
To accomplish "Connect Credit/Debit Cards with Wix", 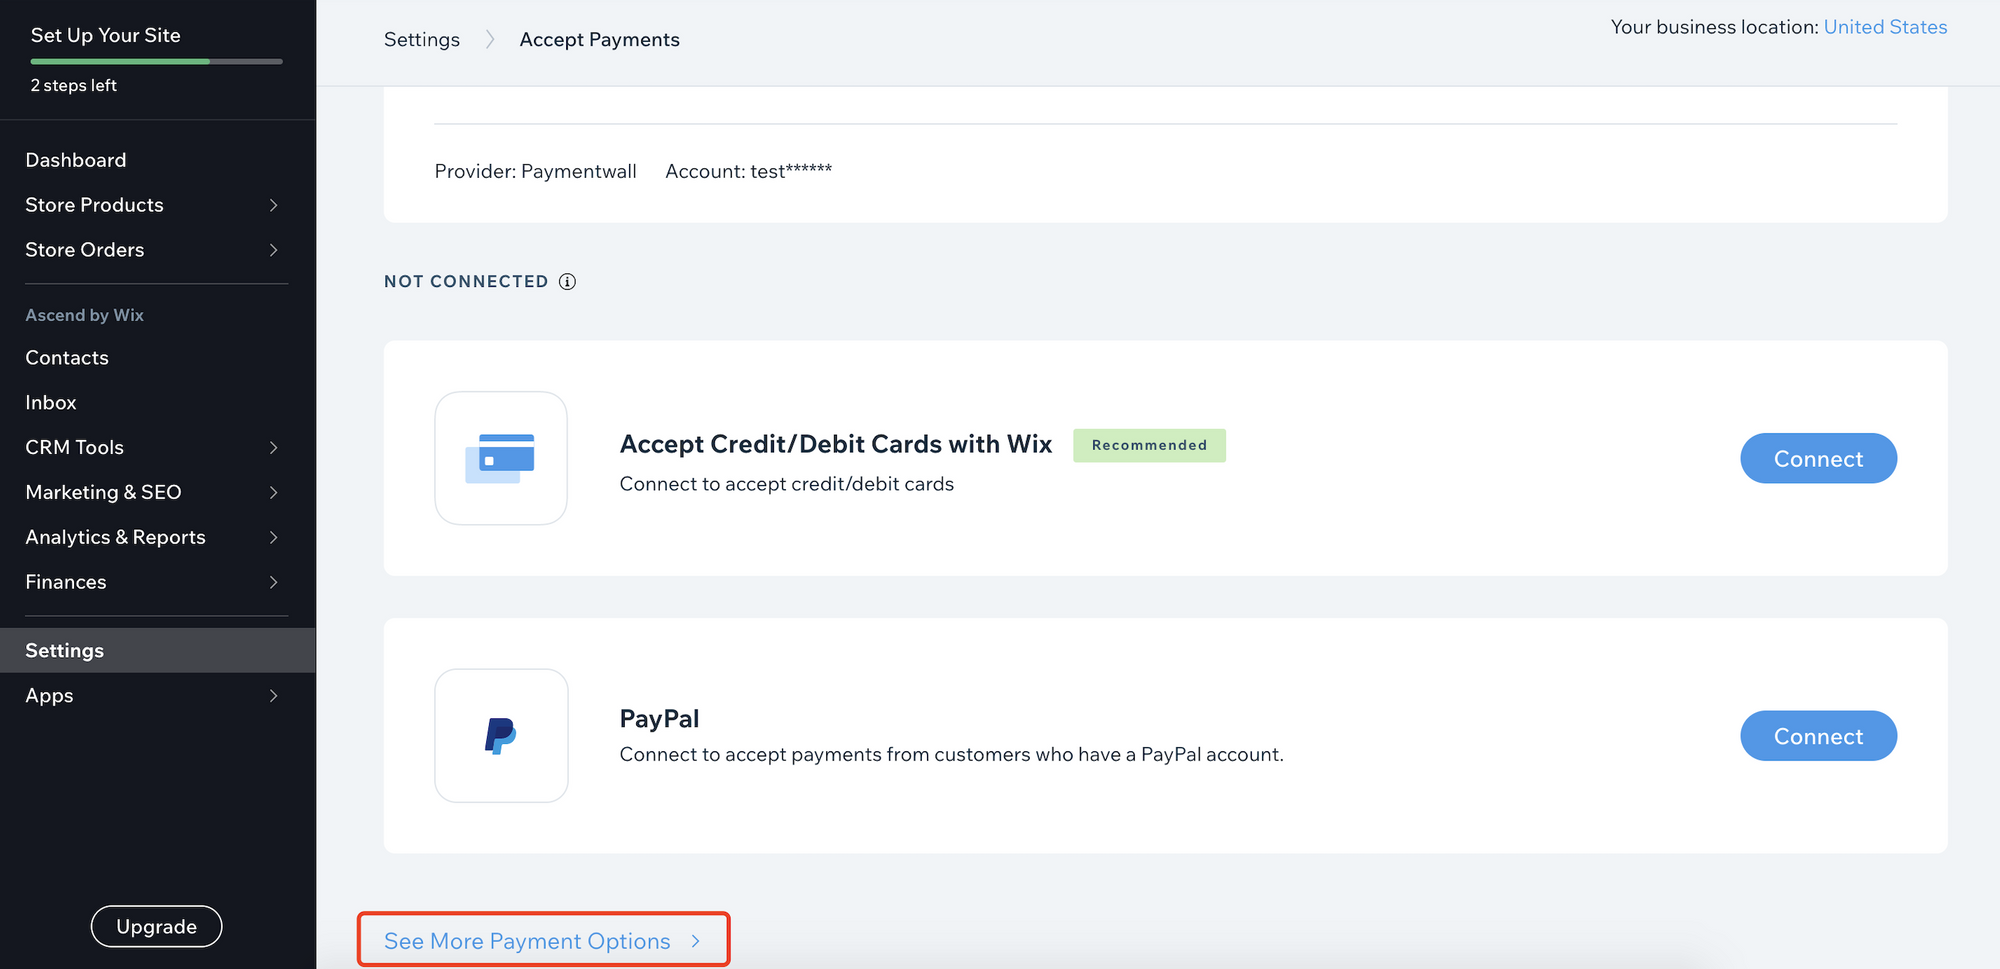I will (1818, 459).
